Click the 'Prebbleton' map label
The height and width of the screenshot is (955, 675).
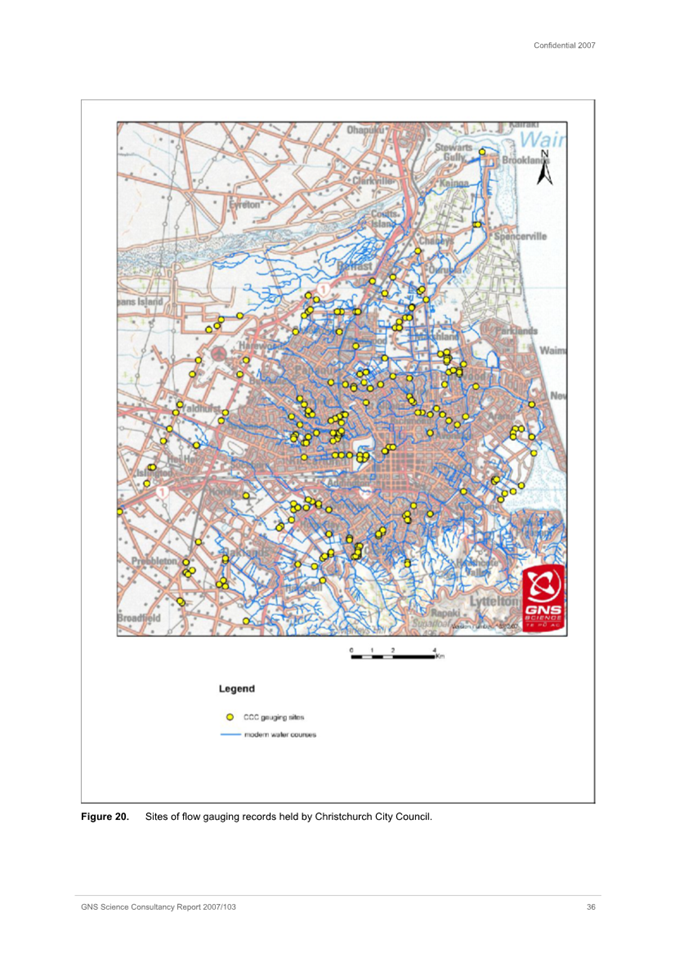coord(154,561)
